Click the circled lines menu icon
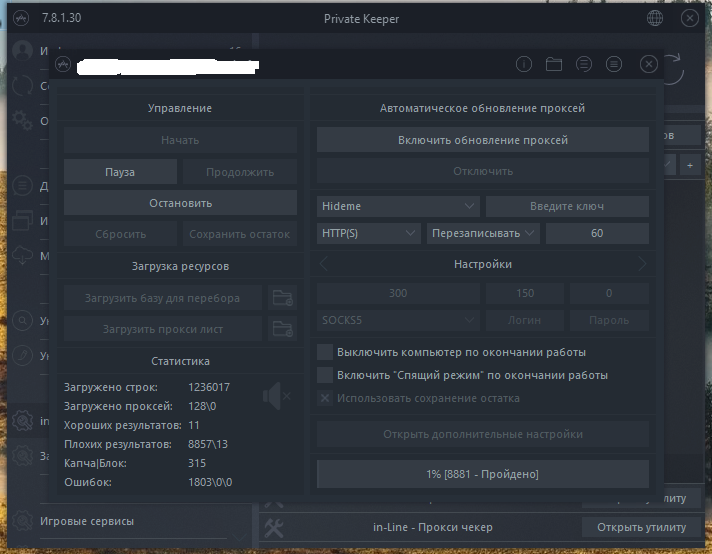 614,64
